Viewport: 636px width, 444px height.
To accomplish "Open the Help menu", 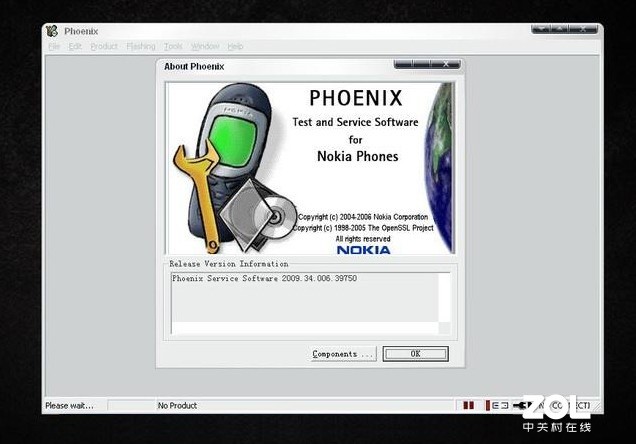I will coord(235,46).
